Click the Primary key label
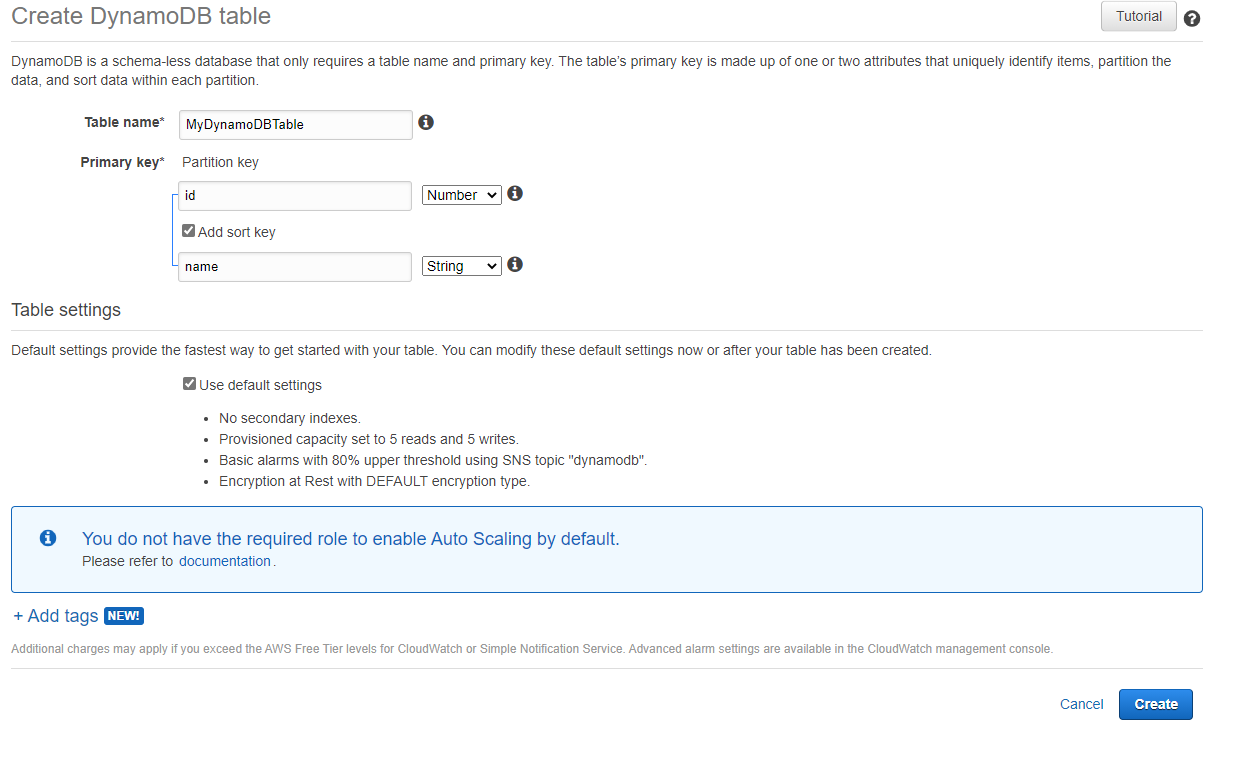 pos(122,162)
